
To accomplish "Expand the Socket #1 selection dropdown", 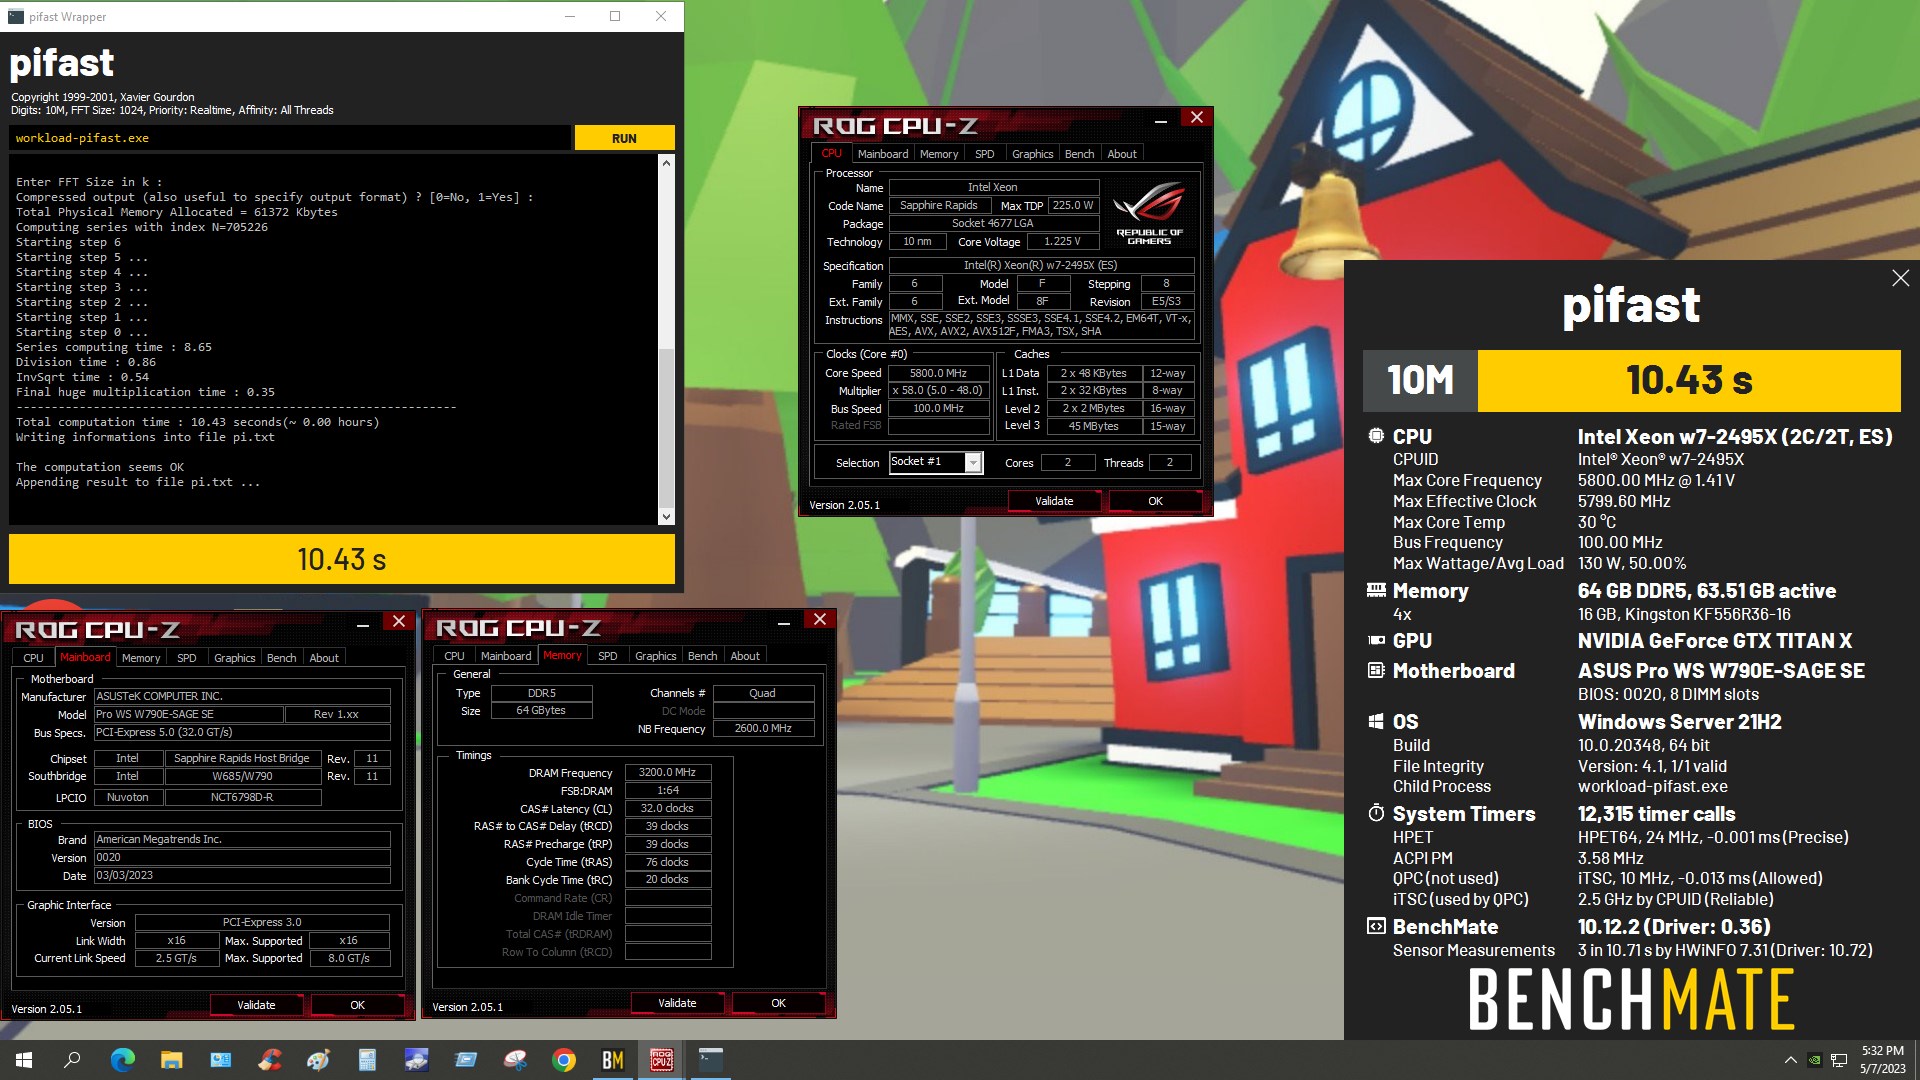I will coord(972,462).
